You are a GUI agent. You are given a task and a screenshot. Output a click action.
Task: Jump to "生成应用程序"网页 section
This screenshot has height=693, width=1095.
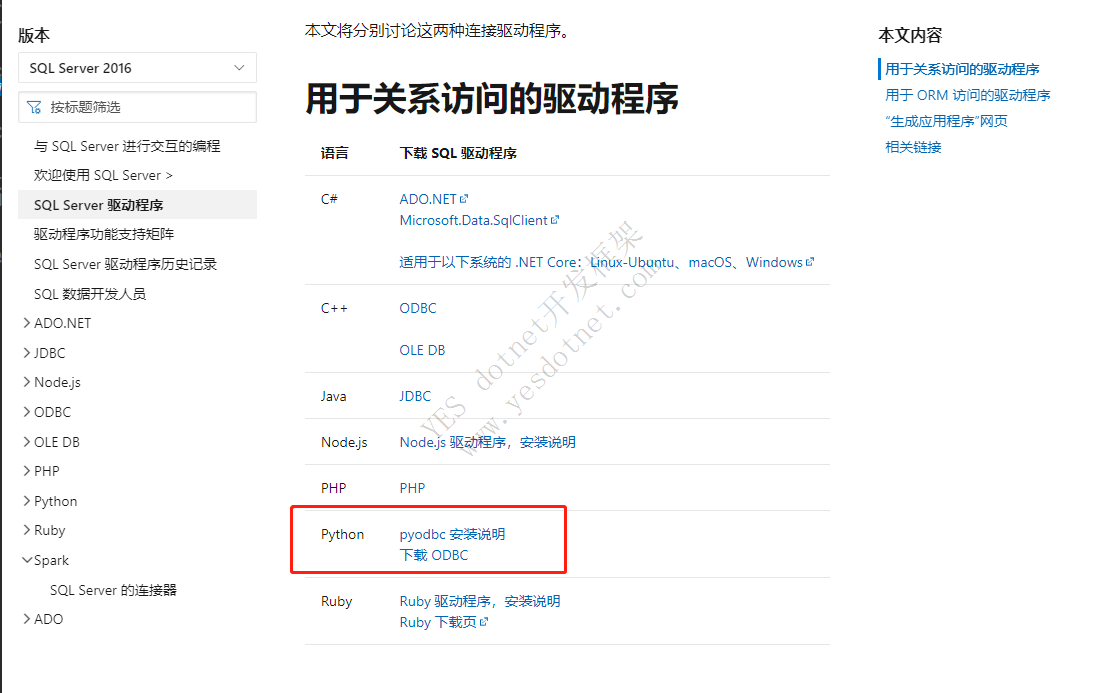[x=947, y=122]
